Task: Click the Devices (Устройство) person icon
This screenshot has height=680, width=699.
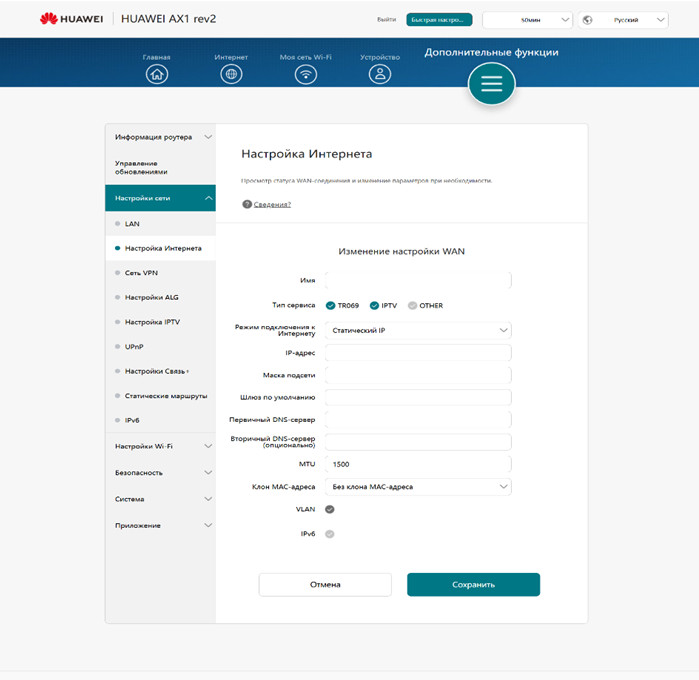Action: point(379,75)
